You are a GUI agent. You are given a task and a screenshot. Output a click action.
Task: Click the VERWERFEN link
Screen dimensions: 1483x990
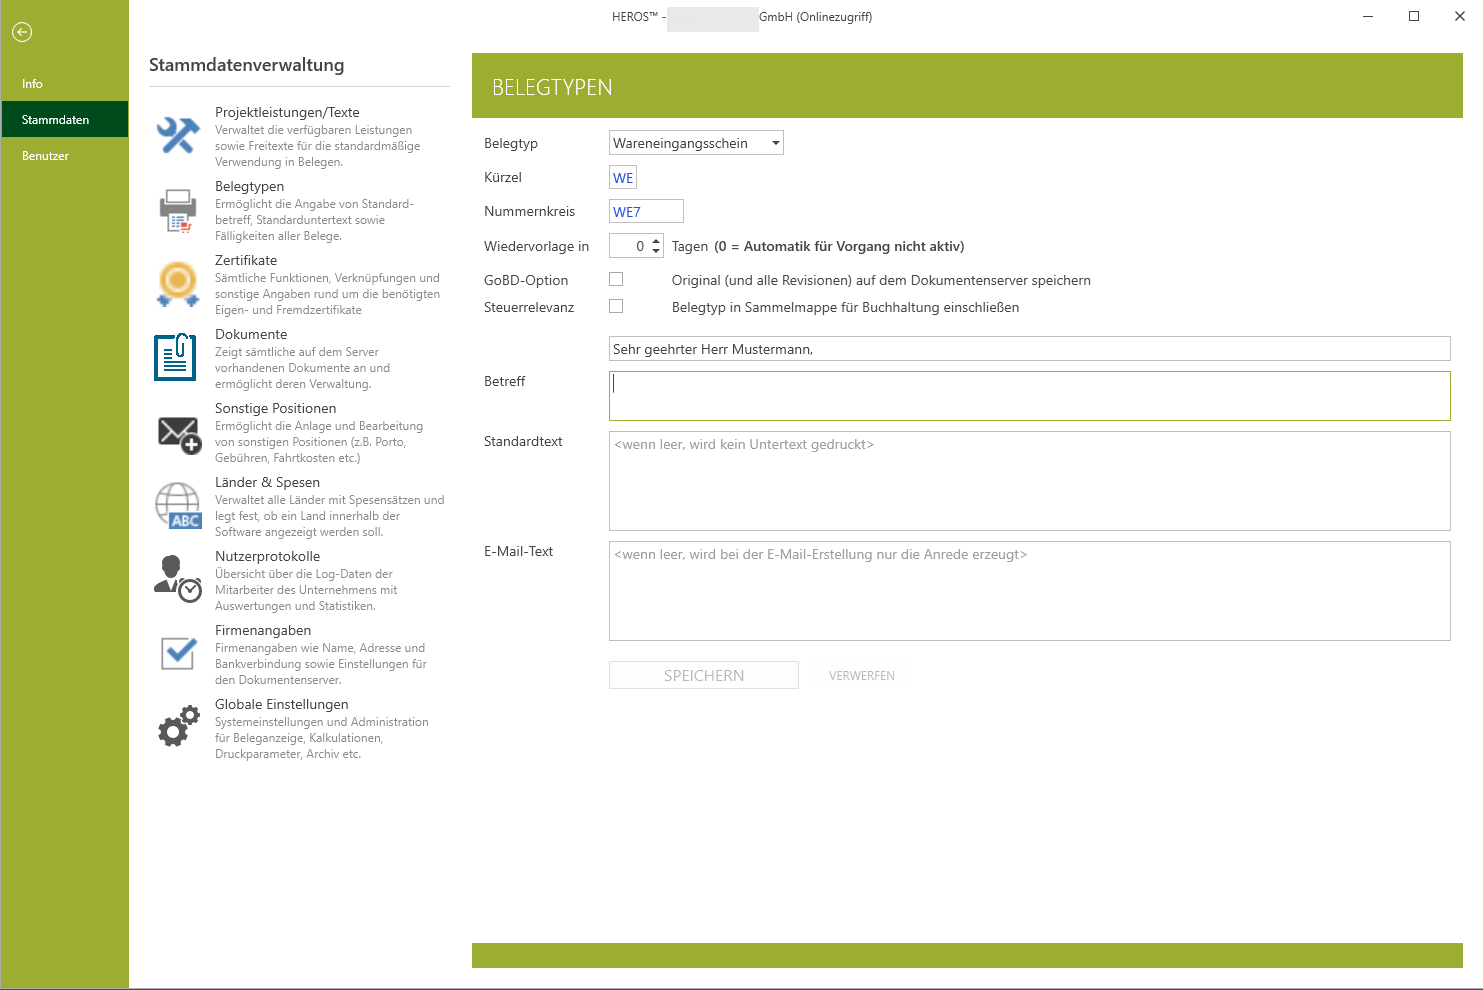click(x=861, y=676)
